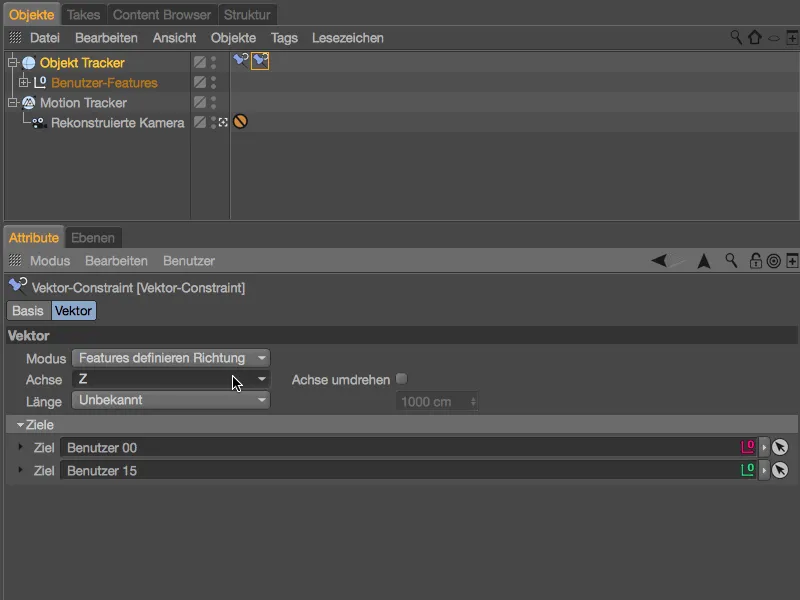Open the Tags menu
This screenshot has height=600, width=800.
coord(284,38)
